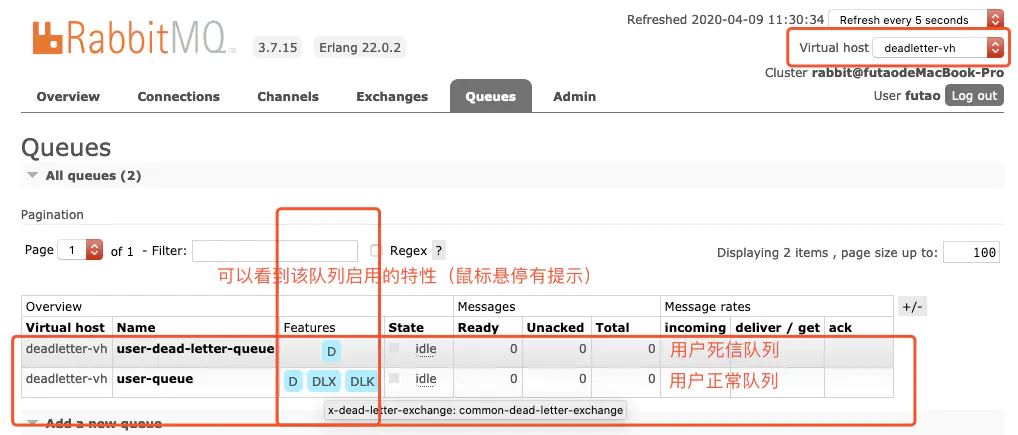Image resolution: width=1018 pixels, height=435 pixels.
Task: Click the +/- column toggle button
Action: [x=912, y=306]
